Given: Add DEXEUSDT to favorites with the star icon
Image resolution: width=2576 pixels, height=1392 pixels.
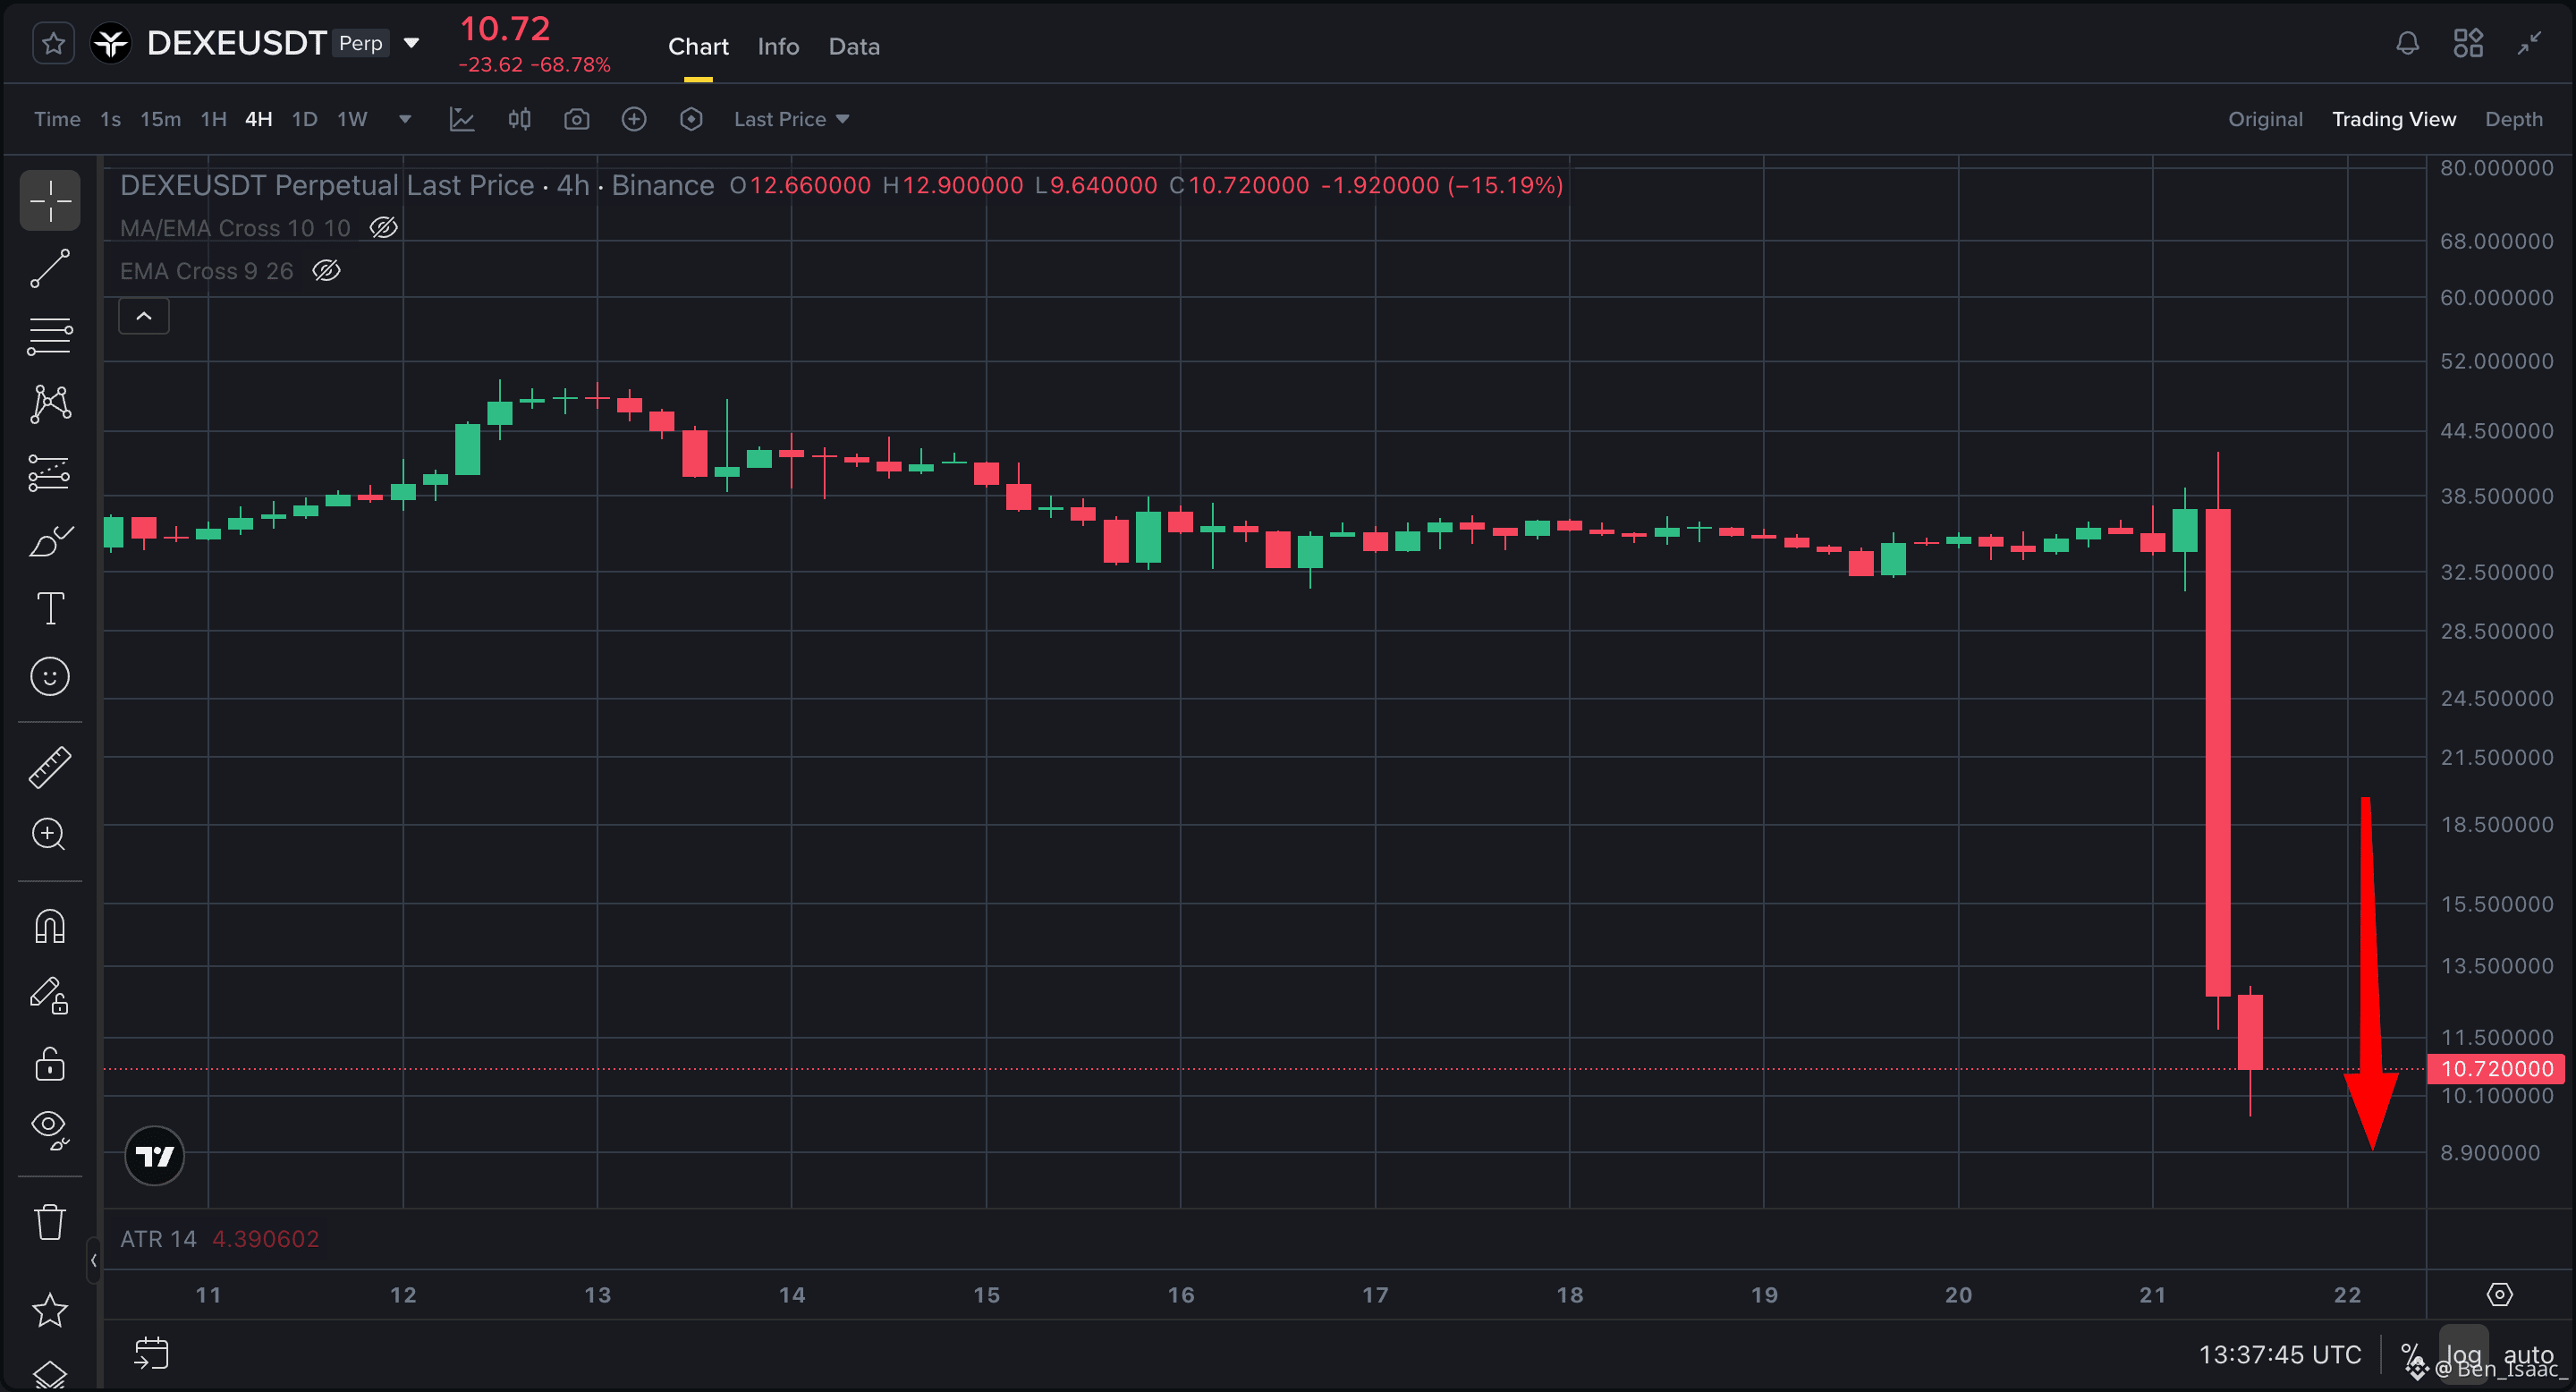Looking at the screenshot, I should pyautogui.click(x=53, y=44).
